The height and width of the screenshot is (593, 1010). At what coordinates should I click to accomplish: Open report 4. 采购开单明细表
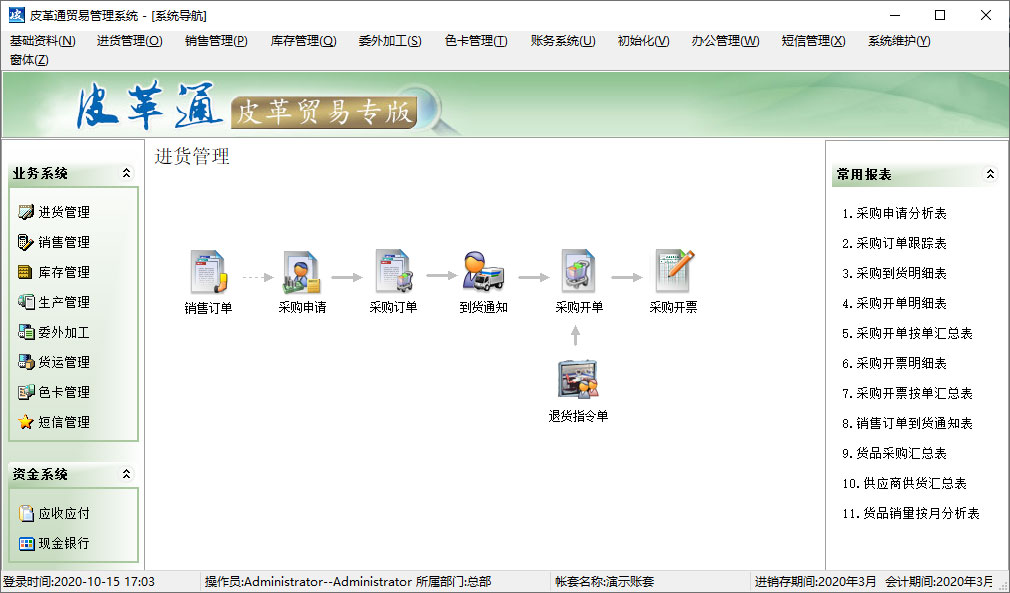894,303
